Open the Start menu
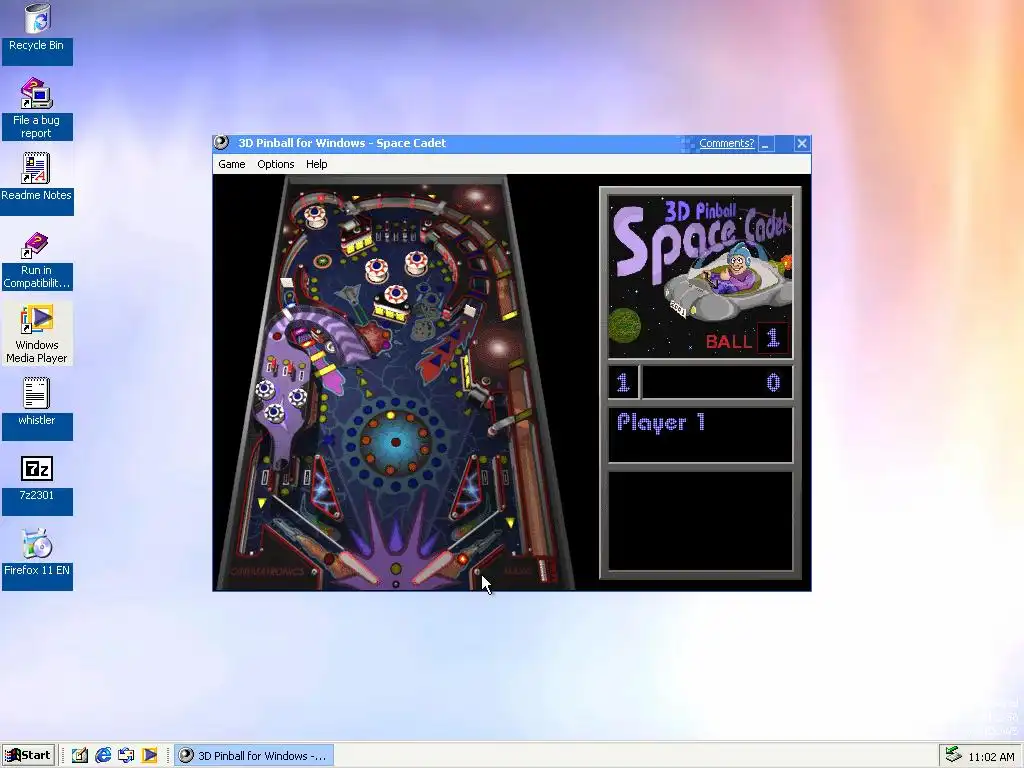 click(27, 756)
